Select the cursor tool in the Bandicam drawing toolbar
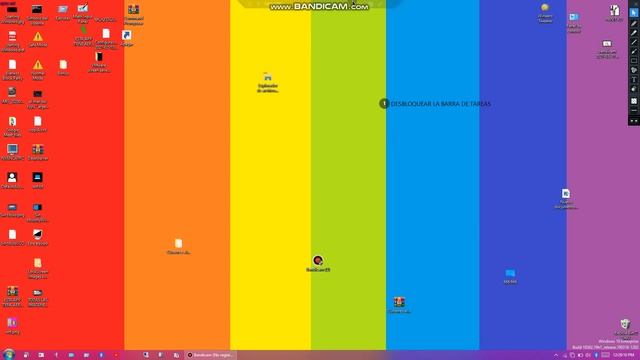Screen dimensions: 640x360 click(x=633, y=13)
